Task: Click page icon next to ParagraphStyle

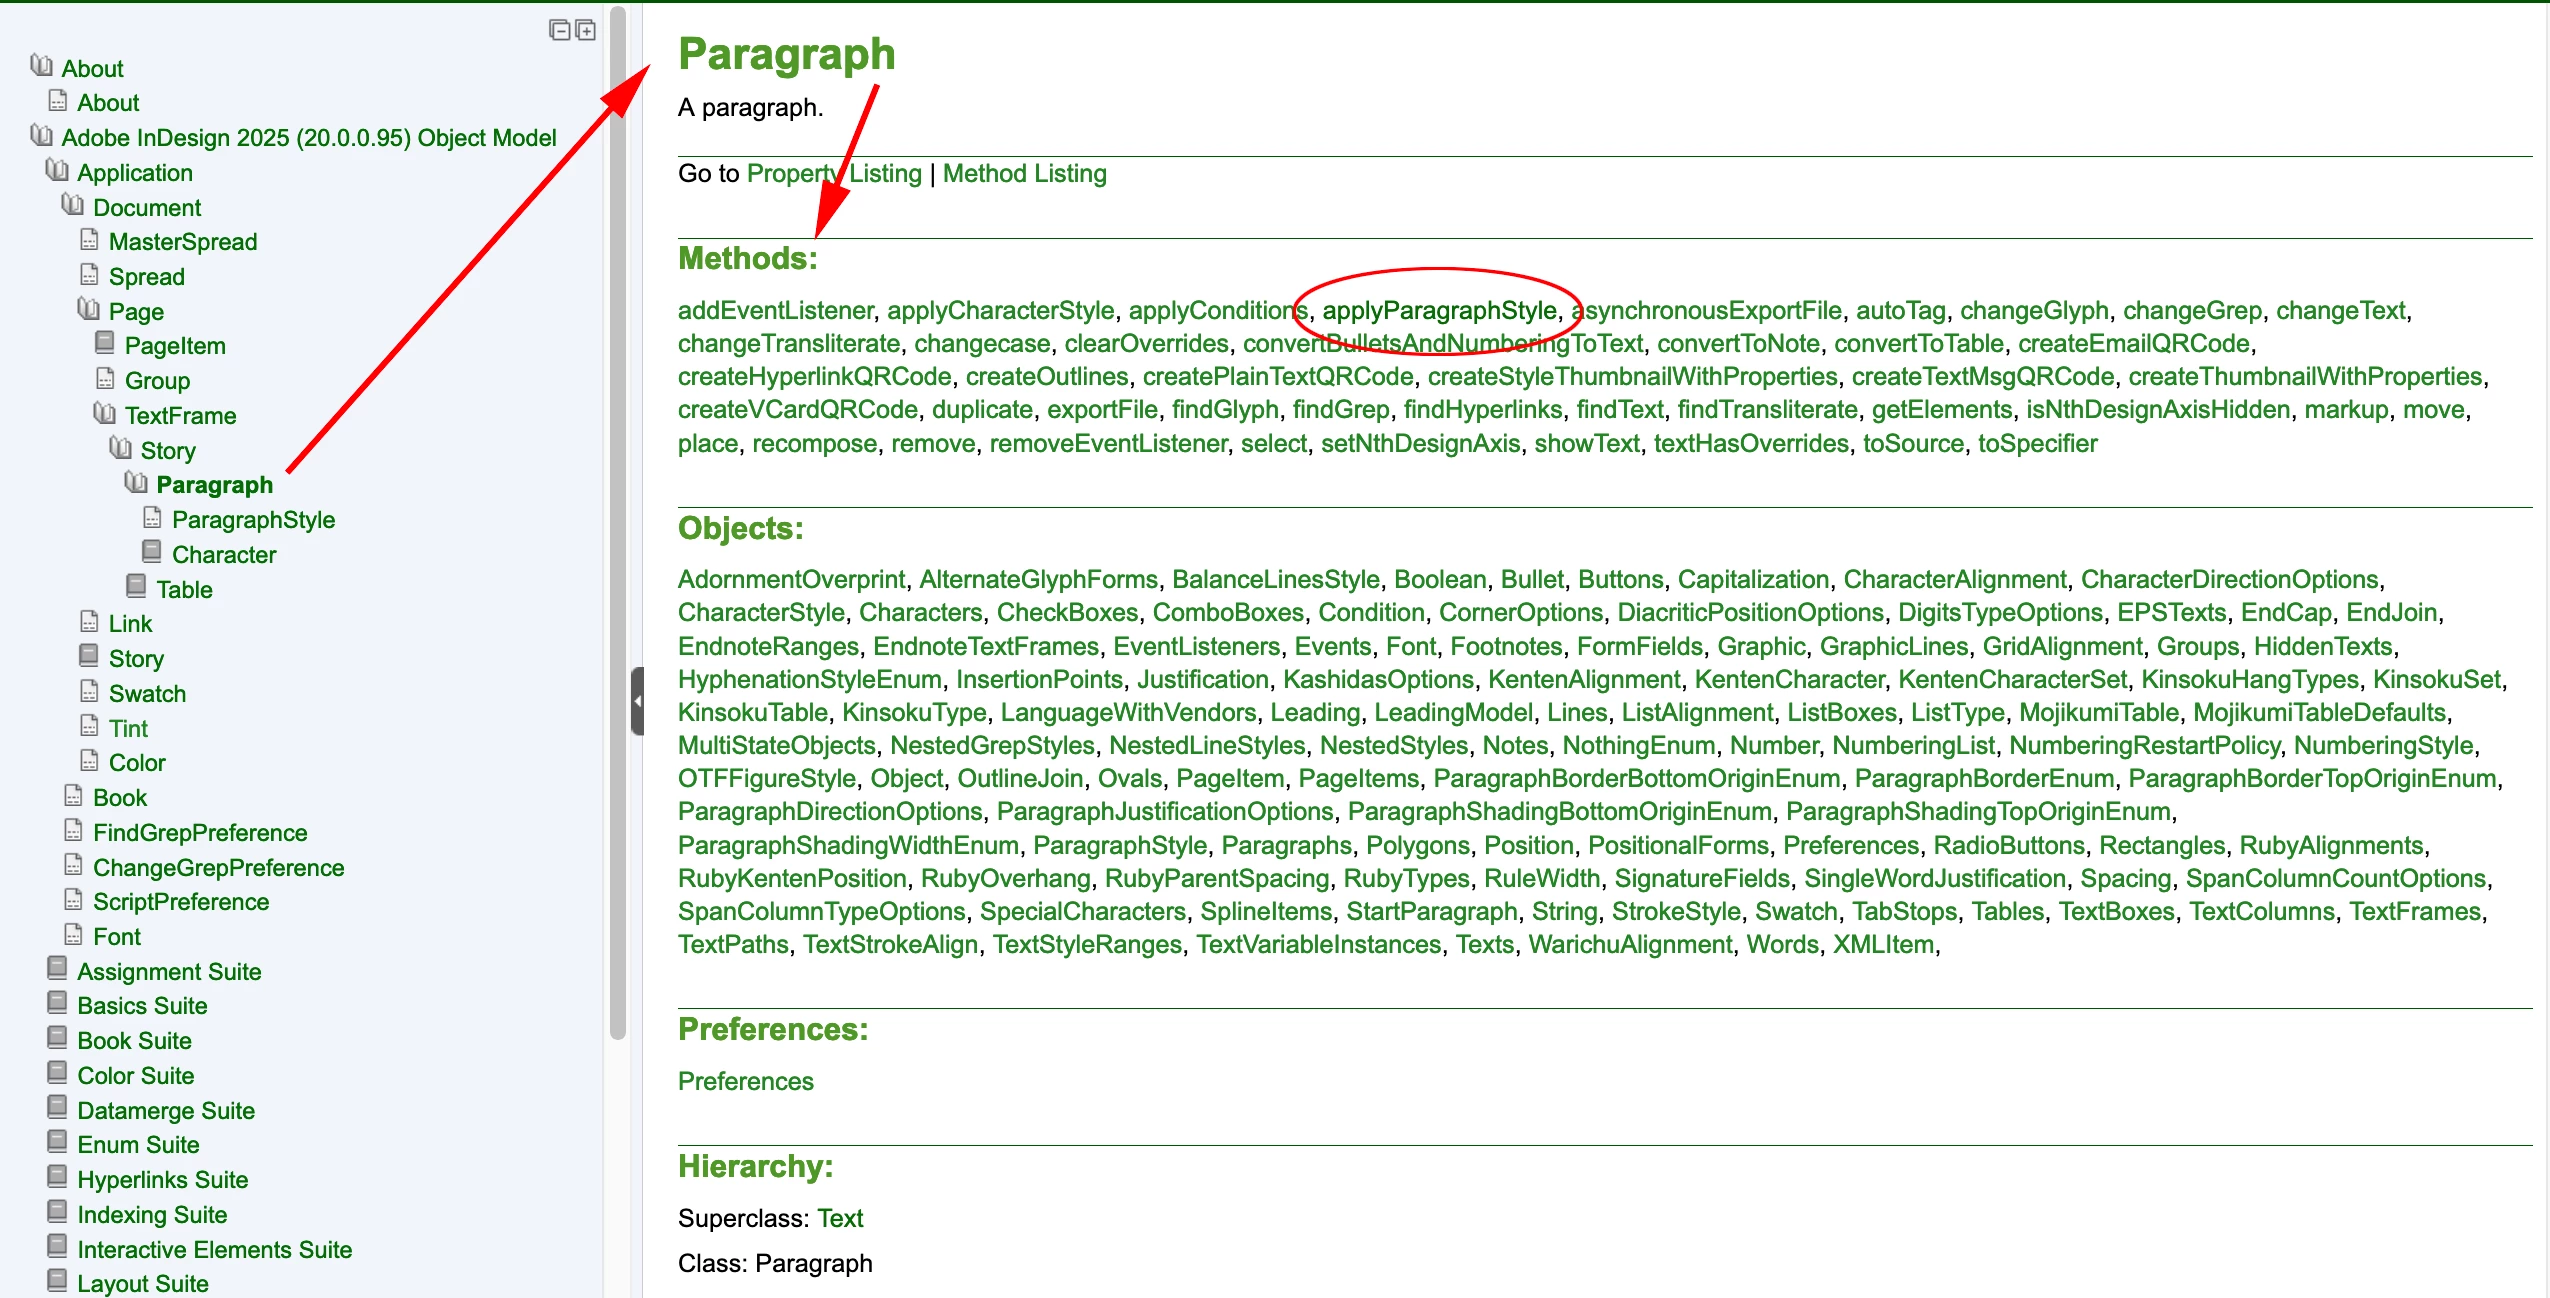Action: 152,517
